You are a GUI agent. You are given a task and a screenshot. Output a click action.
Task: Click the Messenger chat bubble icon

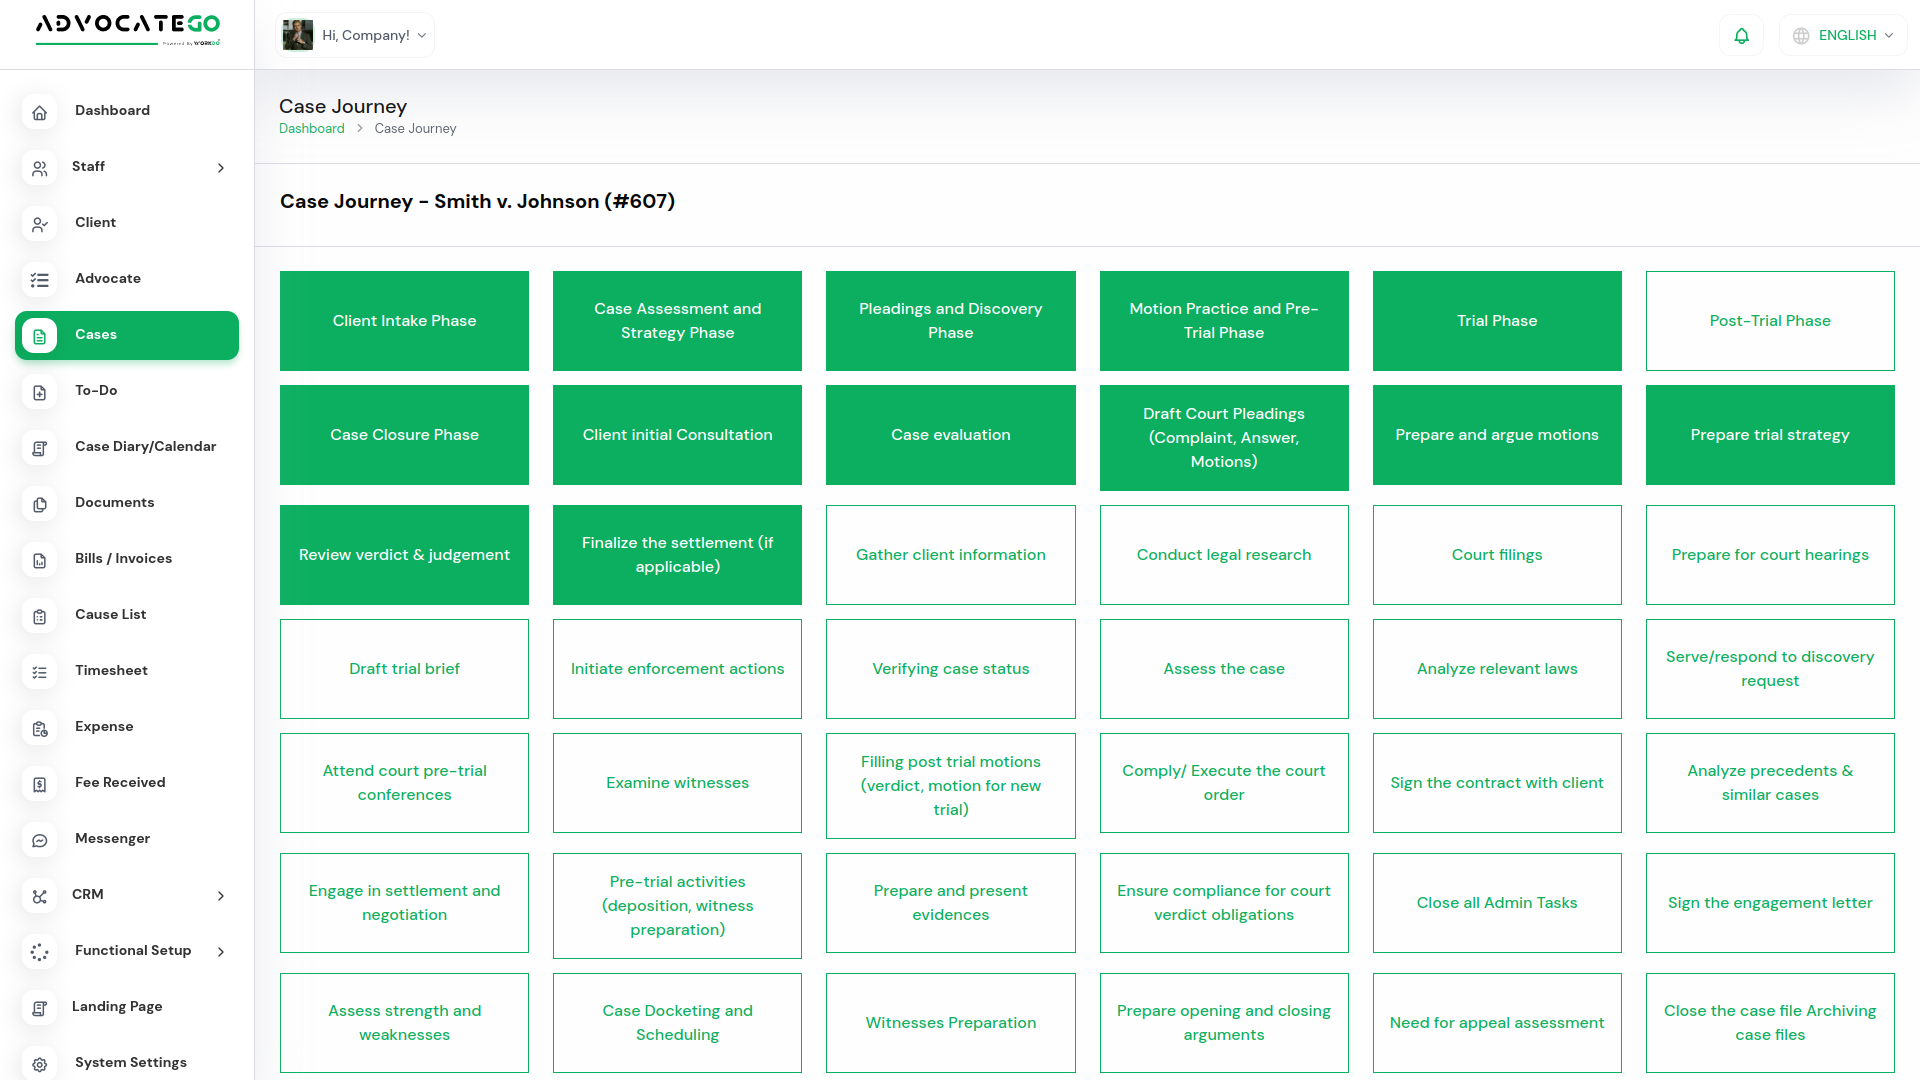click(40, 840)
